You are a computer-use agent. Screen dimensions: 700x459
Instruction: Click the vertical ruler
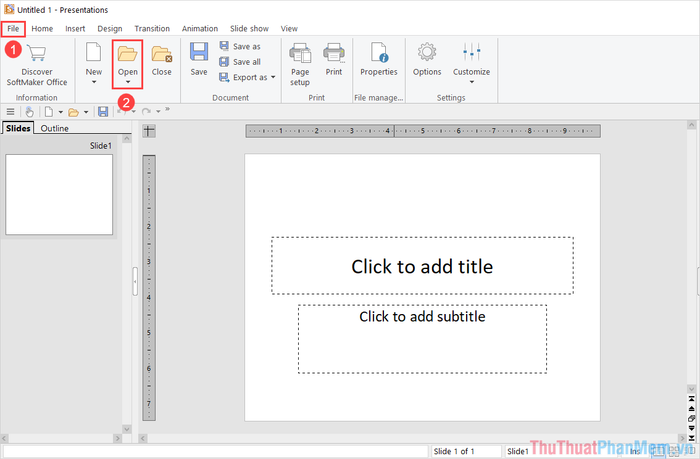tap(149, 288)
